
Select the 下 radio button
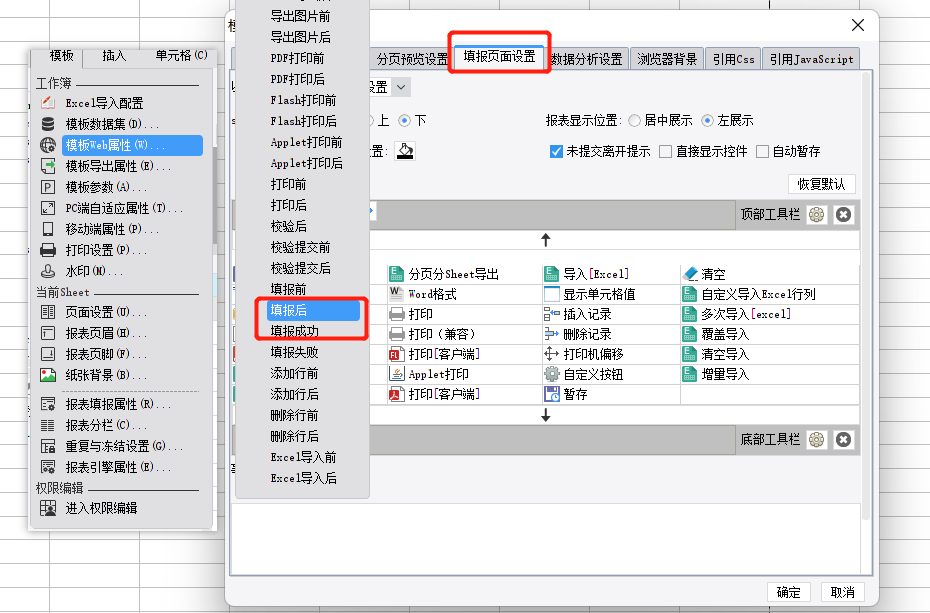[x=405, y=121]
